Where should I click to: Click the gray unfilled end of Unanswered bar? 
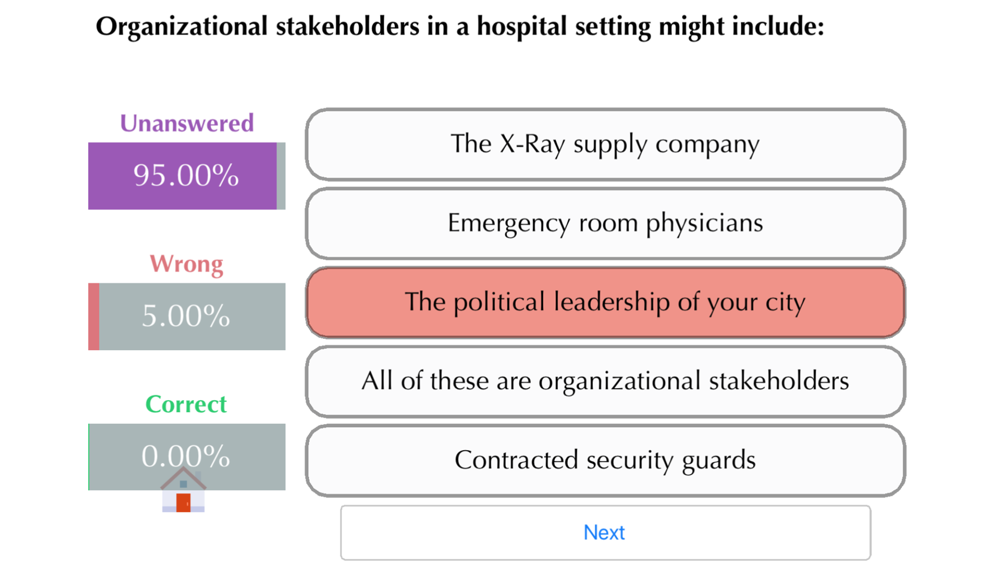point(281,176)
